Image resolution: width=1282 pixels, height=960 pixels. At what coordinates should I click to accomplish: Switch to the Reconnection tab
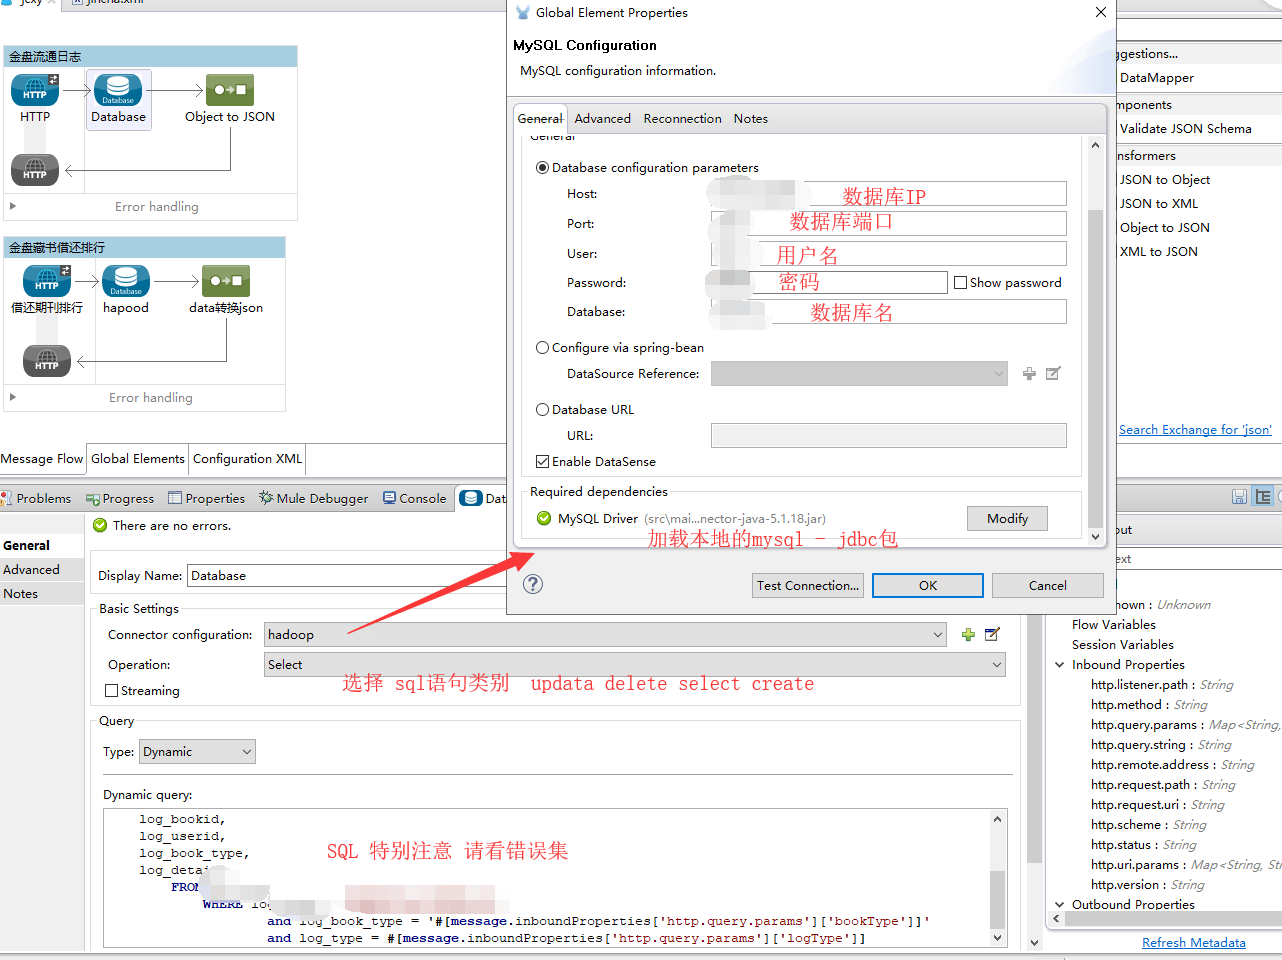[x=683, y=119]
